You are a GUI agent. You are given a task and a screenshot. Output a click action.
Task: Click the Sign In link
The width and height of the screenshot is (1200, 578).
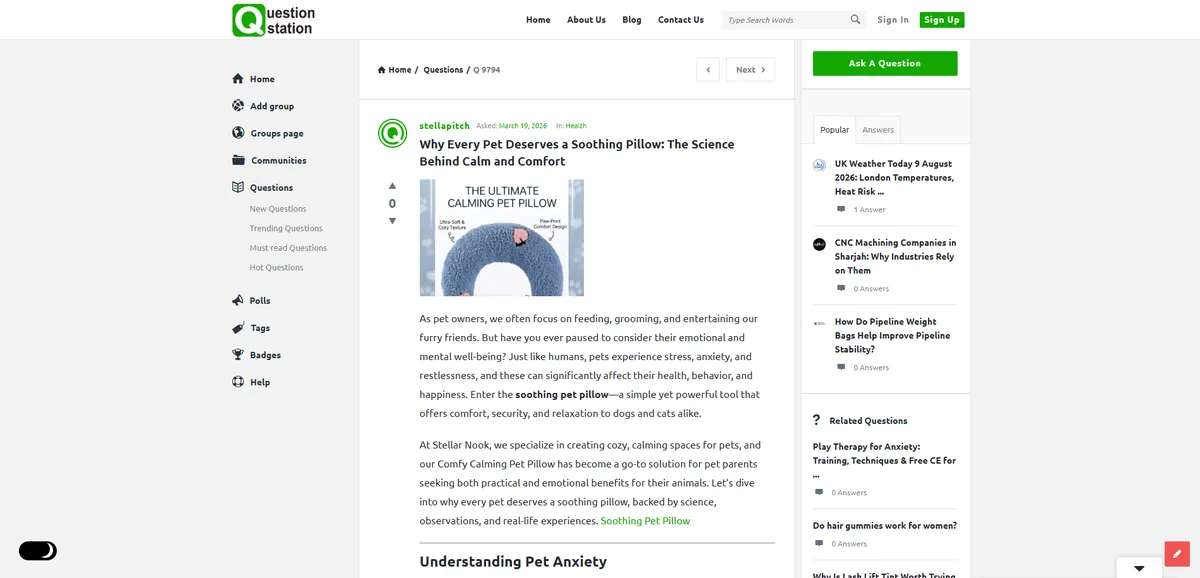(x=893, y=20)
